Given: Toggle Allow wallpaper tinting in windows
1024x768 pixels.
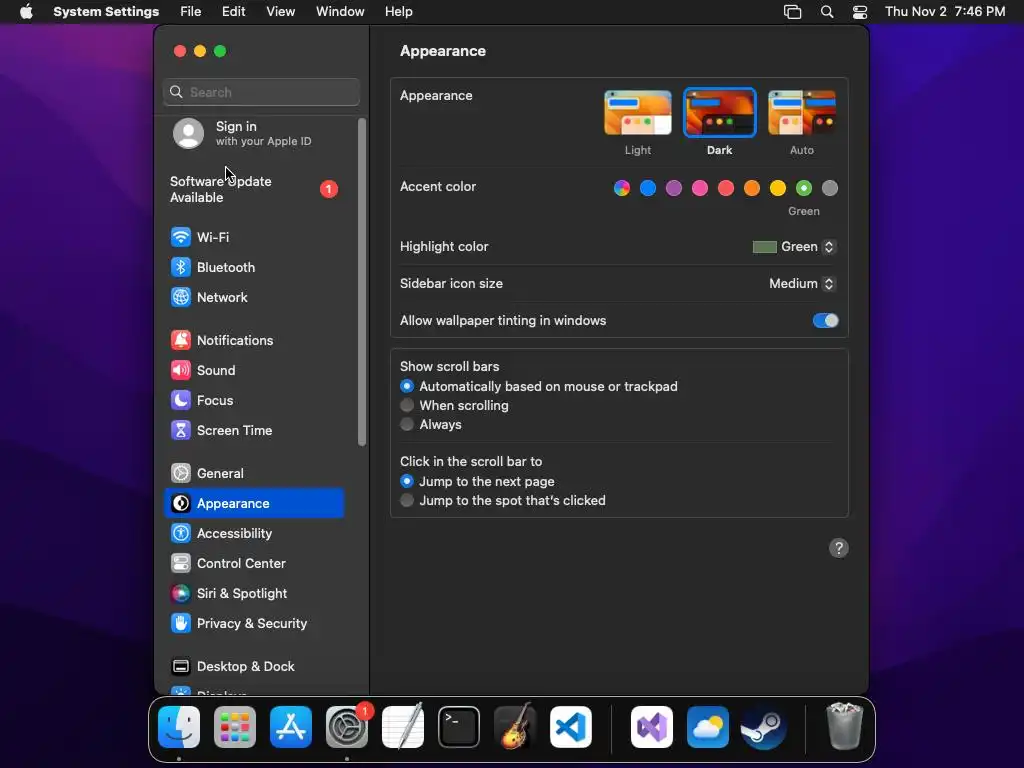Looking at the screenshot, I should pyautogui.click(x=825, y=321).
